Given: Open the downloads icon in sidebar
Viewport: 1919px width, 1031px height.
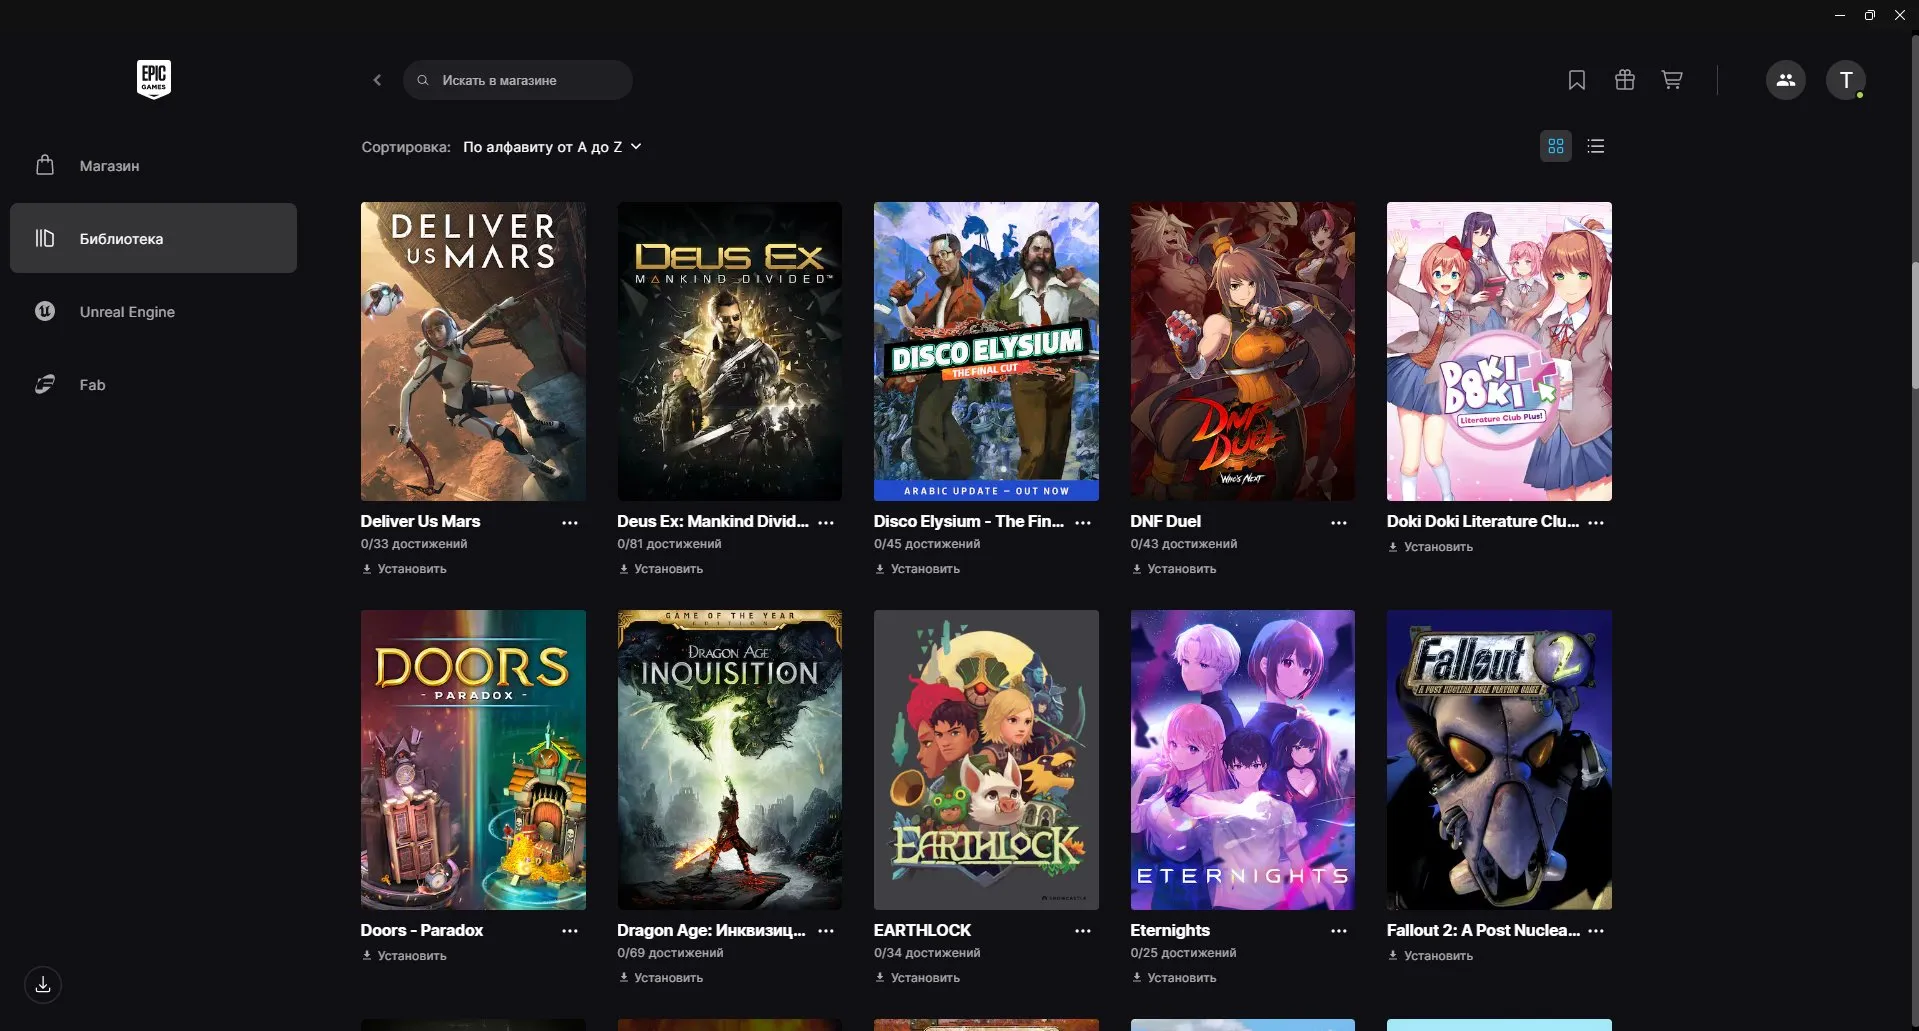Looking at the screenshot, I should tap(43, 985).
